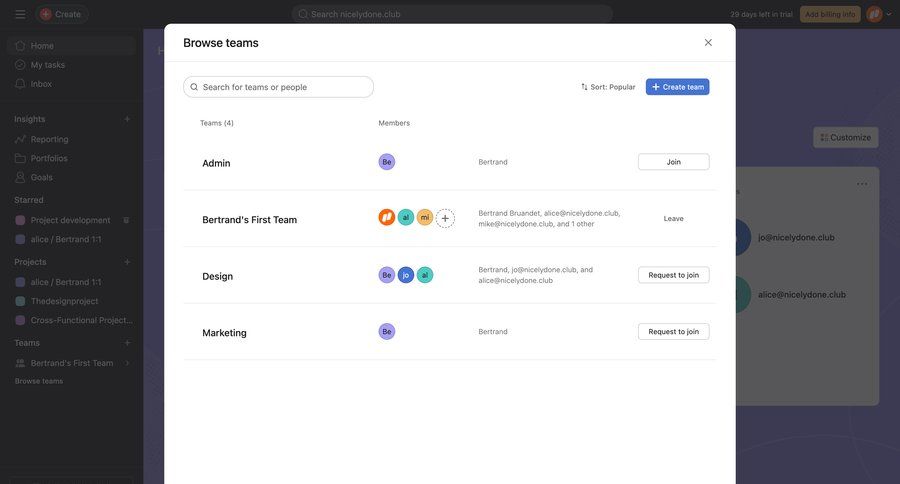Click jo@nicelydone.club in background card
The image size is (900, 484).
tap(796, 237)
